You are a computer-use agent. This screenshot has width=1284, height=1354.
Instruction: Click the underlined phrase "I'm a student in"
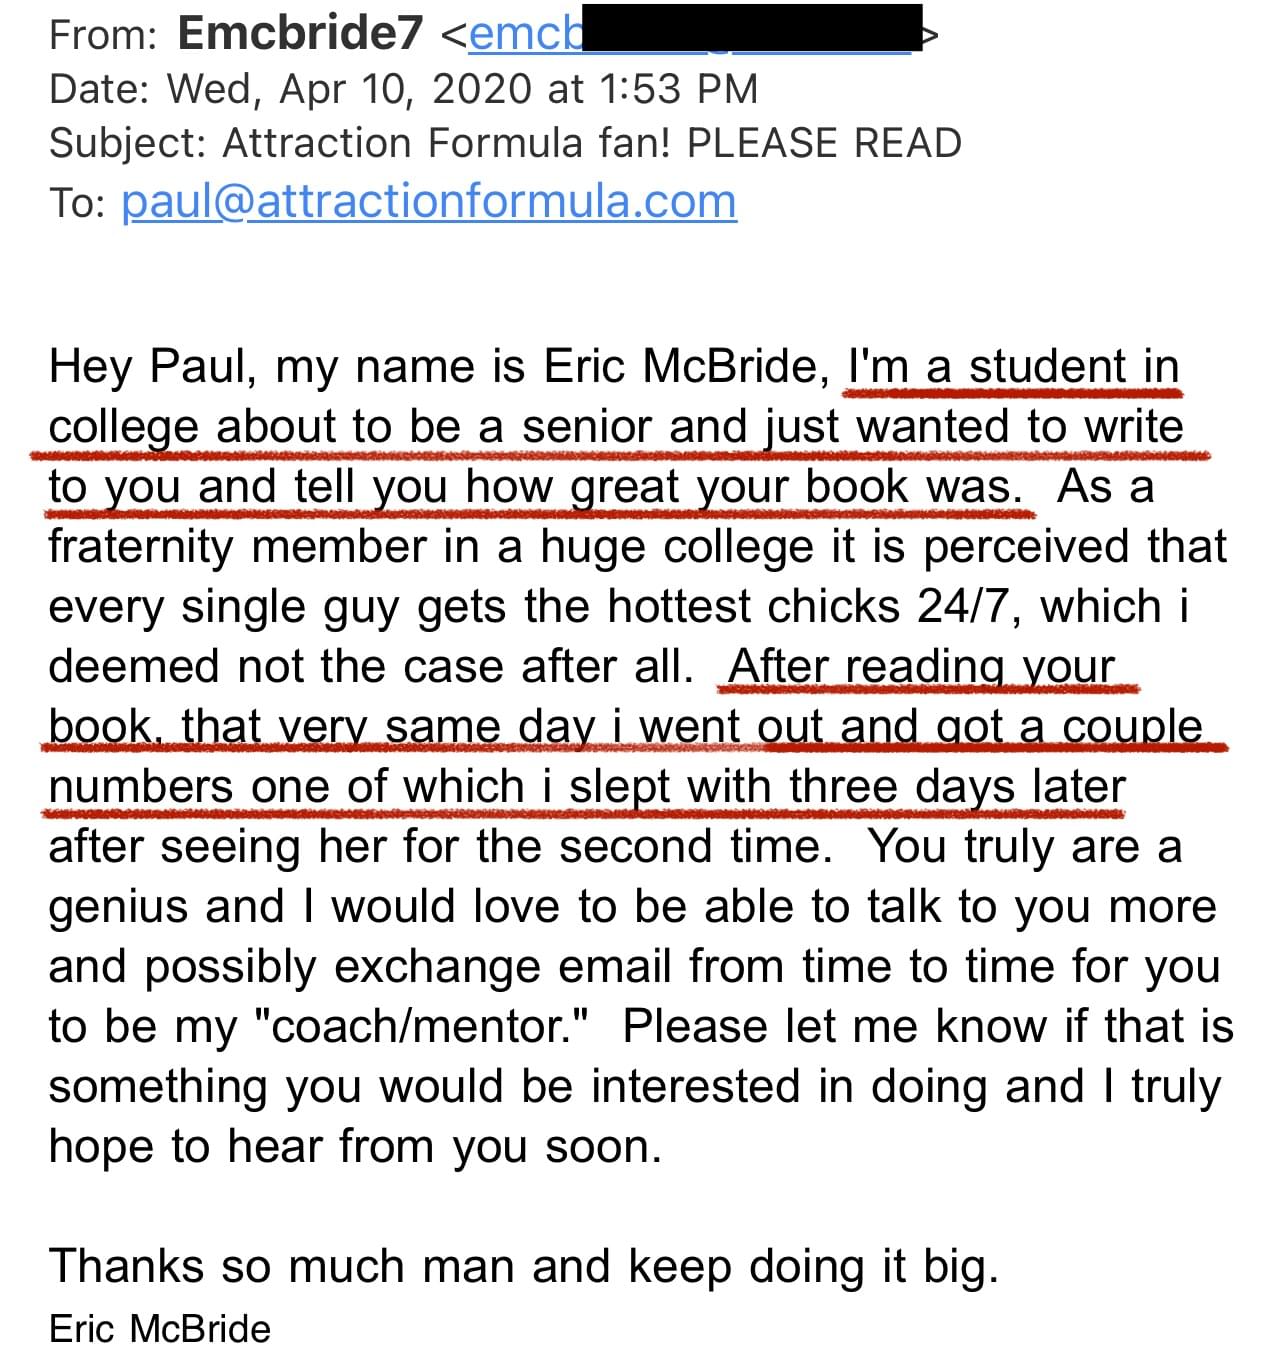(1013, 366)
